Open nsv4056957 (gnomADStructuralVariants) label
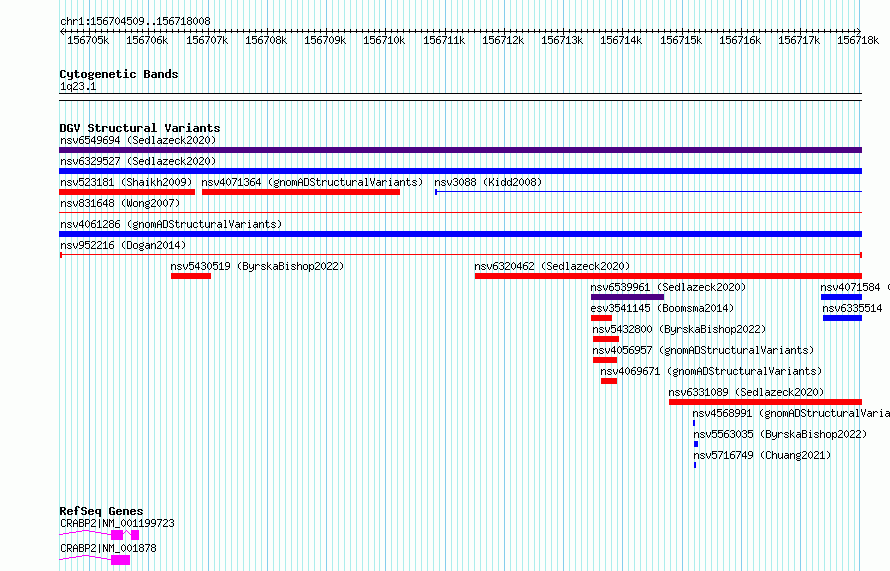The width and height of the screenshot is (890, 571). (703, 350)
